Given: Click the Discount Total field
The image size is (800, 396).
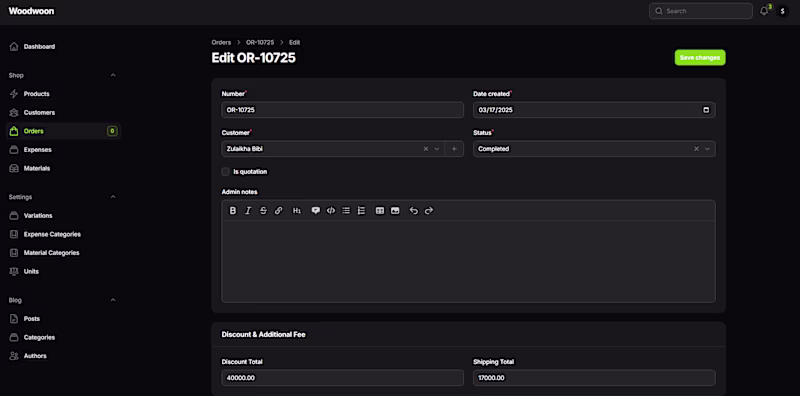Looking at the screenshot, I should 342,378.
